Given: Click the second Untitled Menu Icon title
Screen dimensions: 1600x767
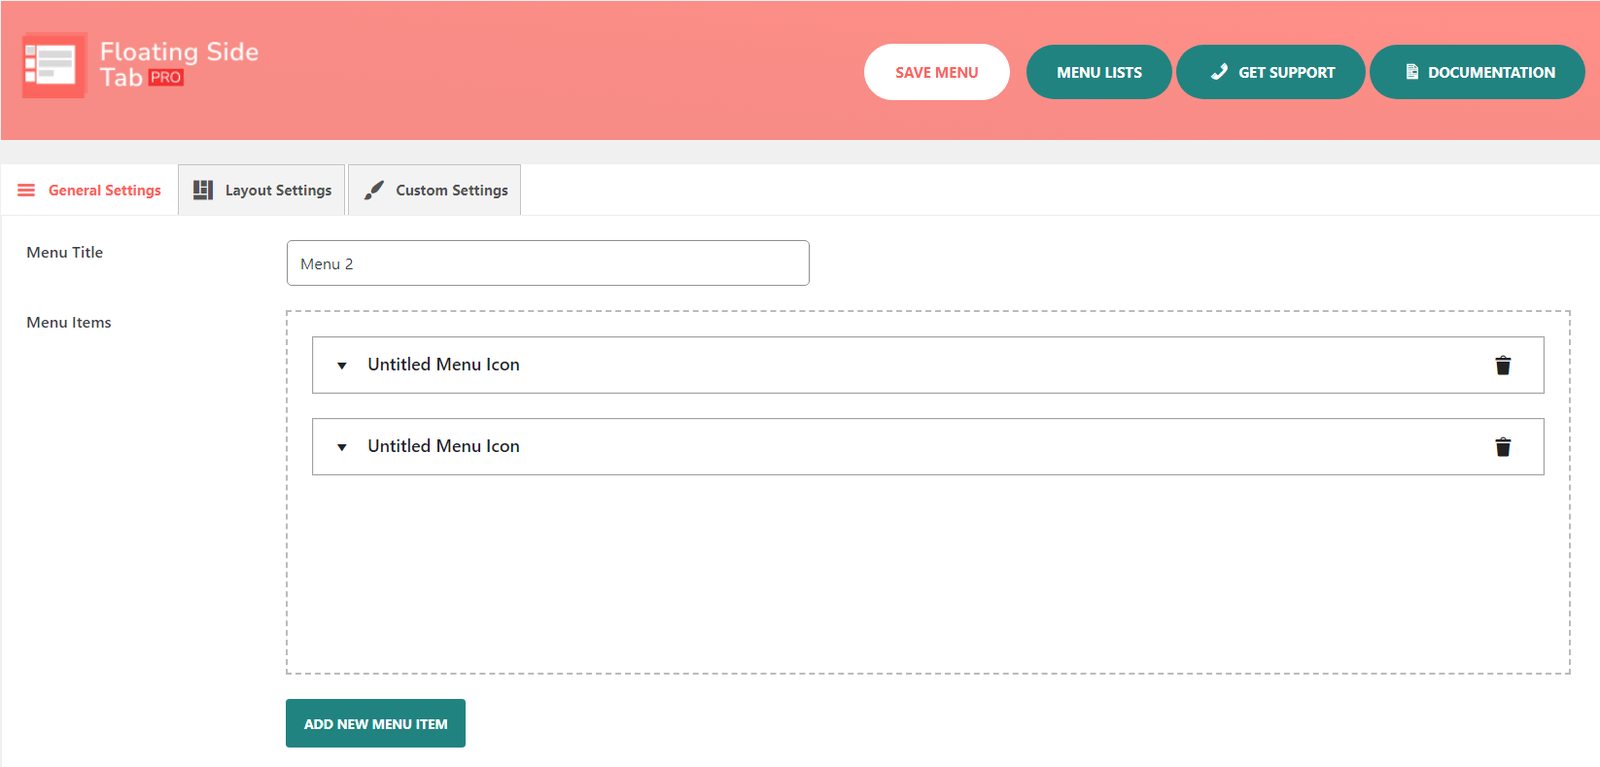Looking at the screenshot, I should tap(443, 446).
